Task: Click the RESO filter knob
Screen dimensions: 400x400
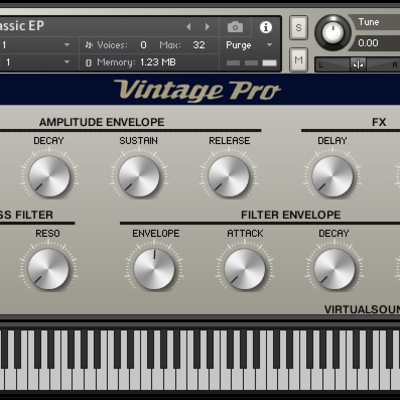Action: tap(48, 269)
